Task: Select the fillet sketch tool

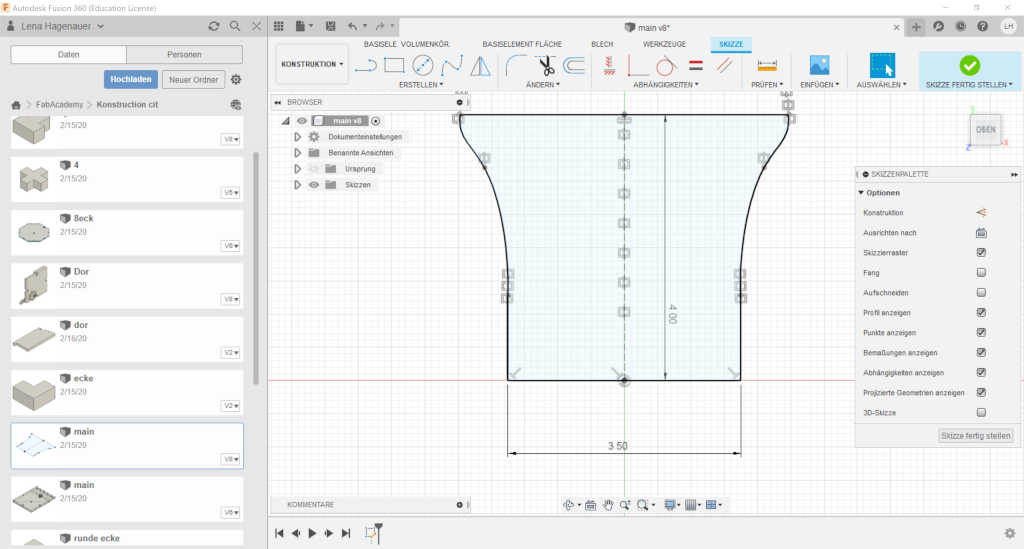Action: [x=517, y=66]
